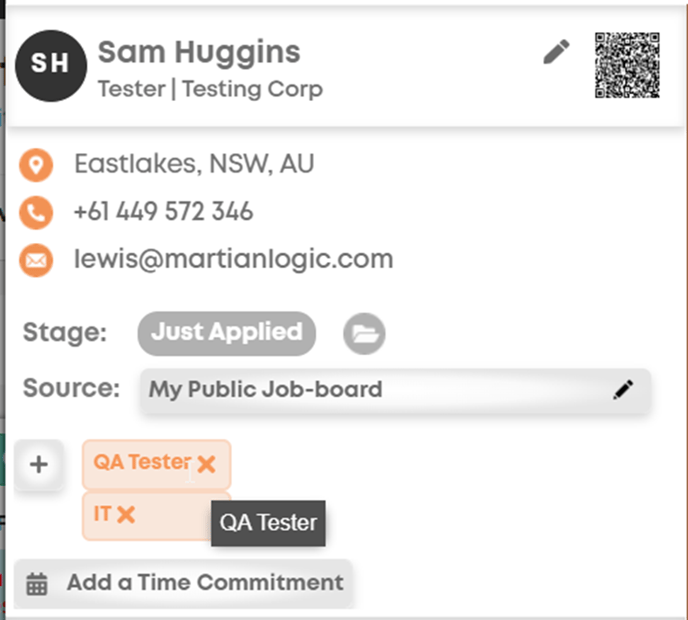This screenshot has width=688, height=620.
Task: Click the Sam Huggins name heading
Action: coord(199,54)
